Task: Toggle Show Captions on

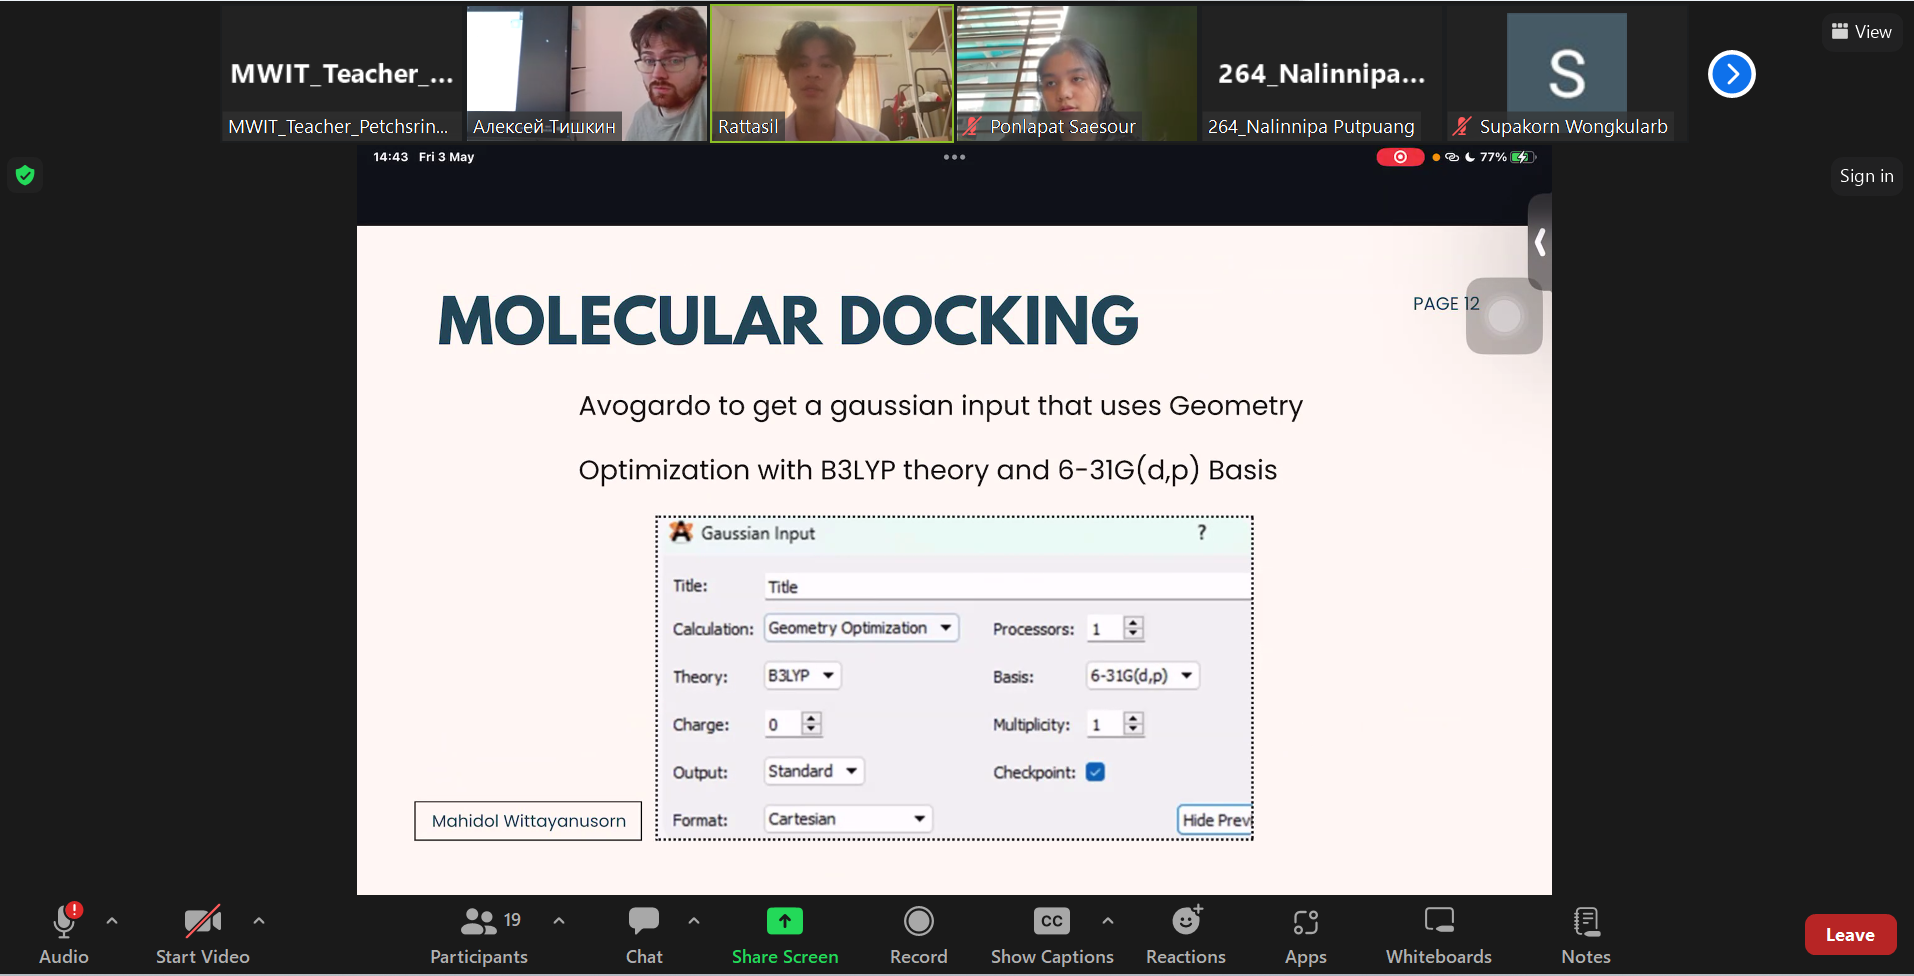Action: pyautogui.click(x=1051, y=921)
